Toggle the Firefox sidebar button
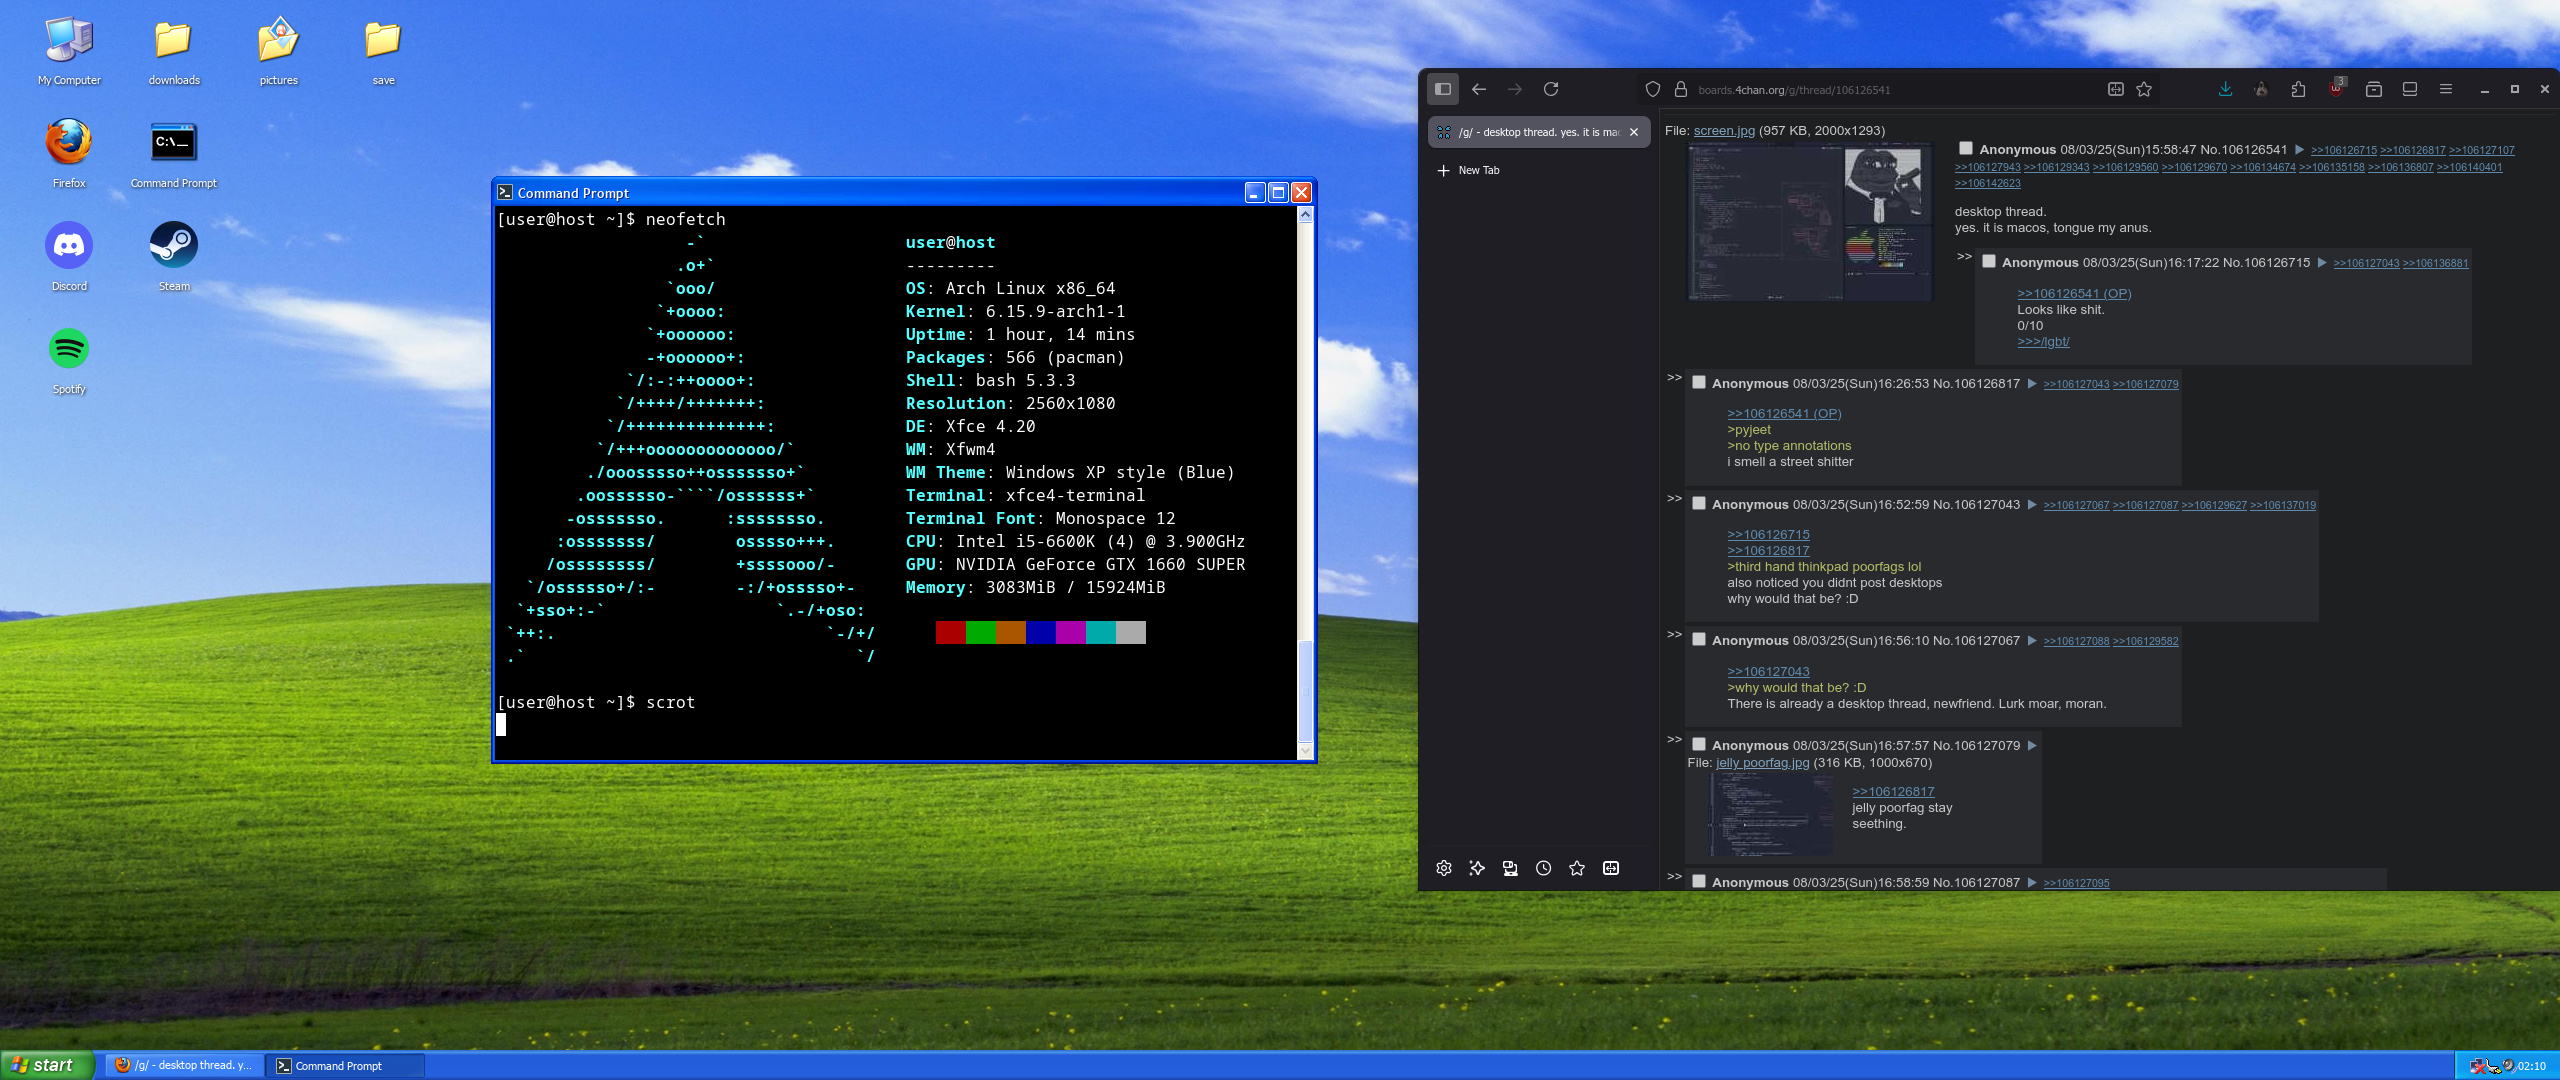2560x1080 pixels. tap(1442, 89)
